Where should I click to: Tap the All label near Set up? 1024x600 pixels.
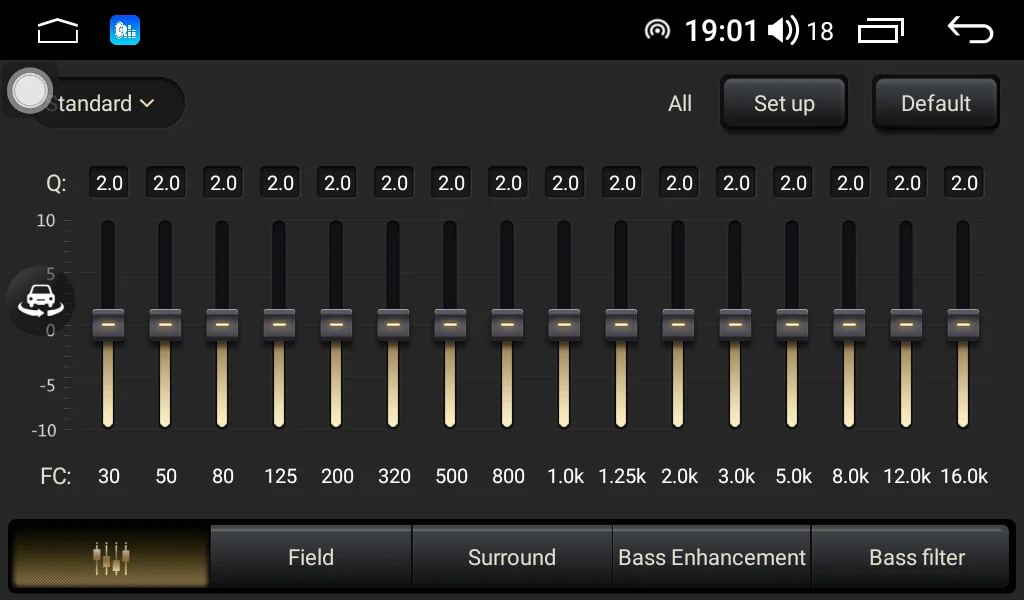pyautogui.click(x=680, y=104)
